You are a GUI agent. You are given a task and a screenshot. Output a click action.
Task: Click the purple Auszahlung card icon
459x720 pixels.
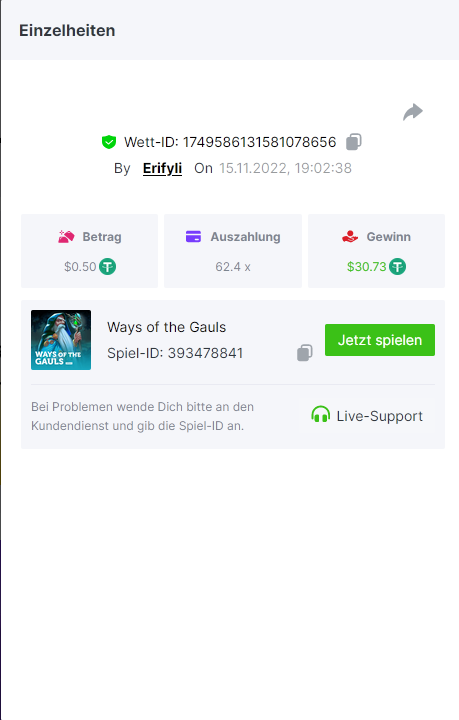click(x=193, y=236)
